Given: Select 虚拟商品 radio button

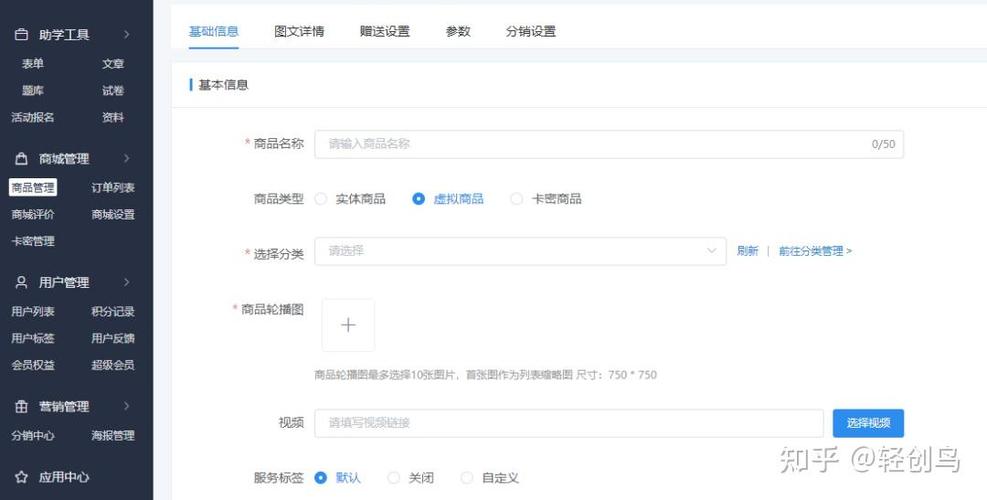Looking at the screenshot, I should click(419, 199).
